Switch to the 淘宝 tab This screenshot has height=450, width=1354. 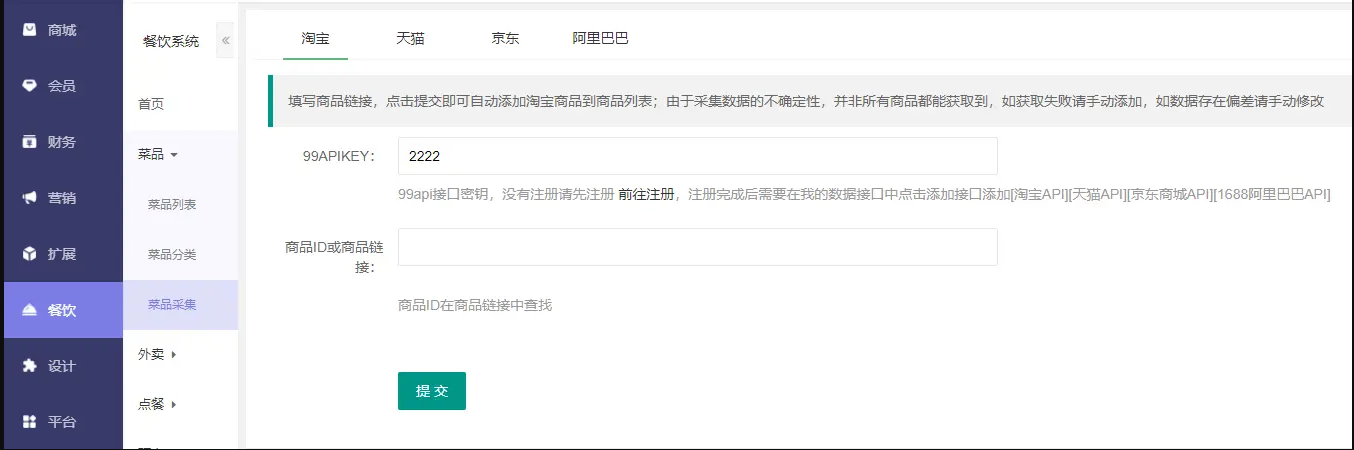(316, 38)
